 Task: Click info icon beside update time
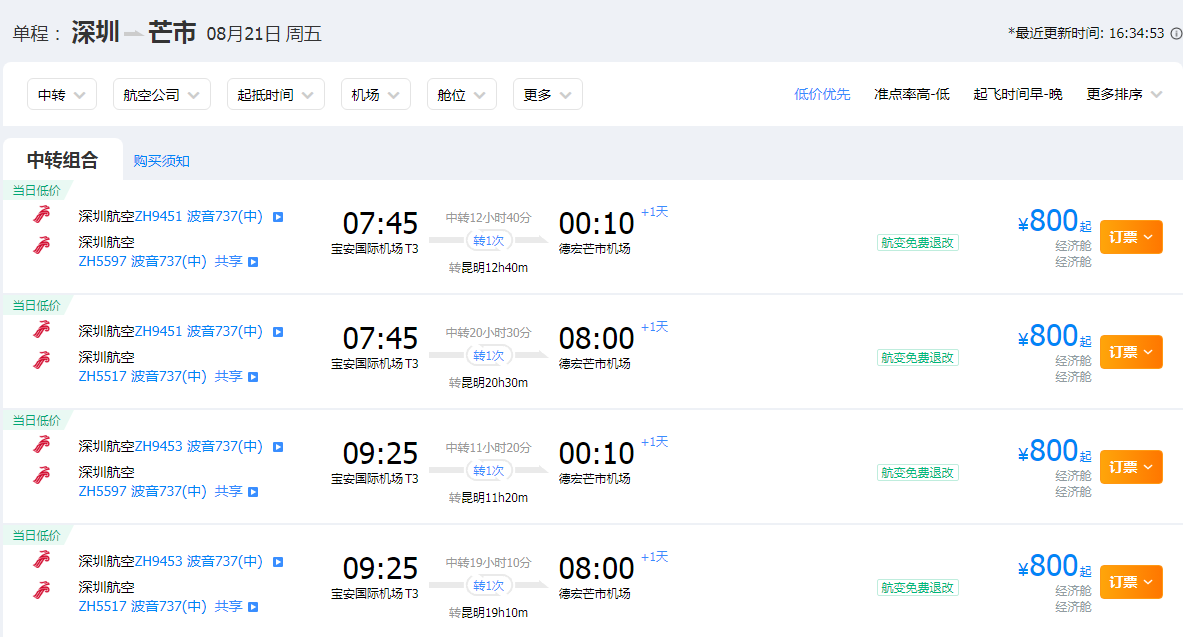coord(1175,33)
